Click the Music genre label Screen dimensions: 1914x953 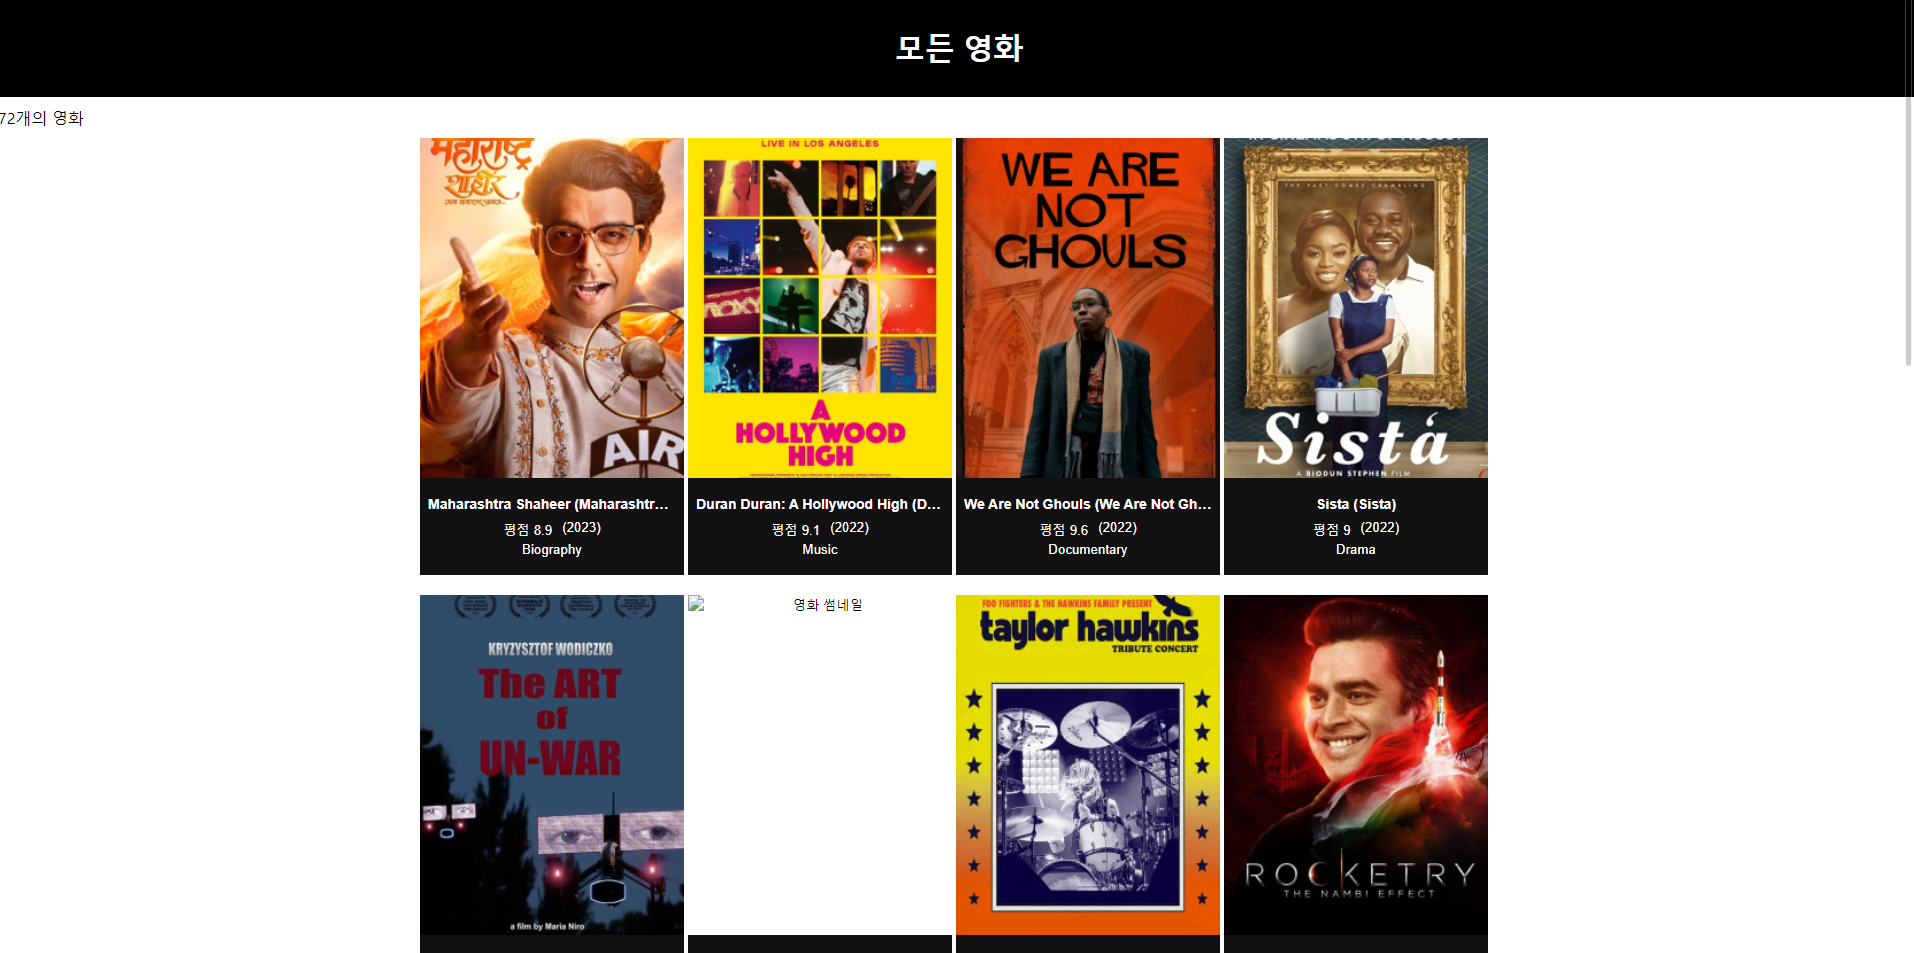pyautogui.click(x=820, y=549)
